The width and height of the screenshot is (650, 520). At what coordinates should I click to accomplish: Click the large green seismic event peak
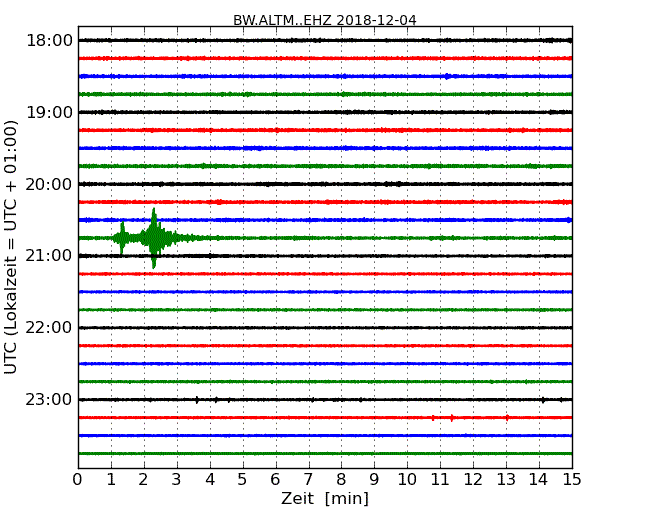click(154, 238)
